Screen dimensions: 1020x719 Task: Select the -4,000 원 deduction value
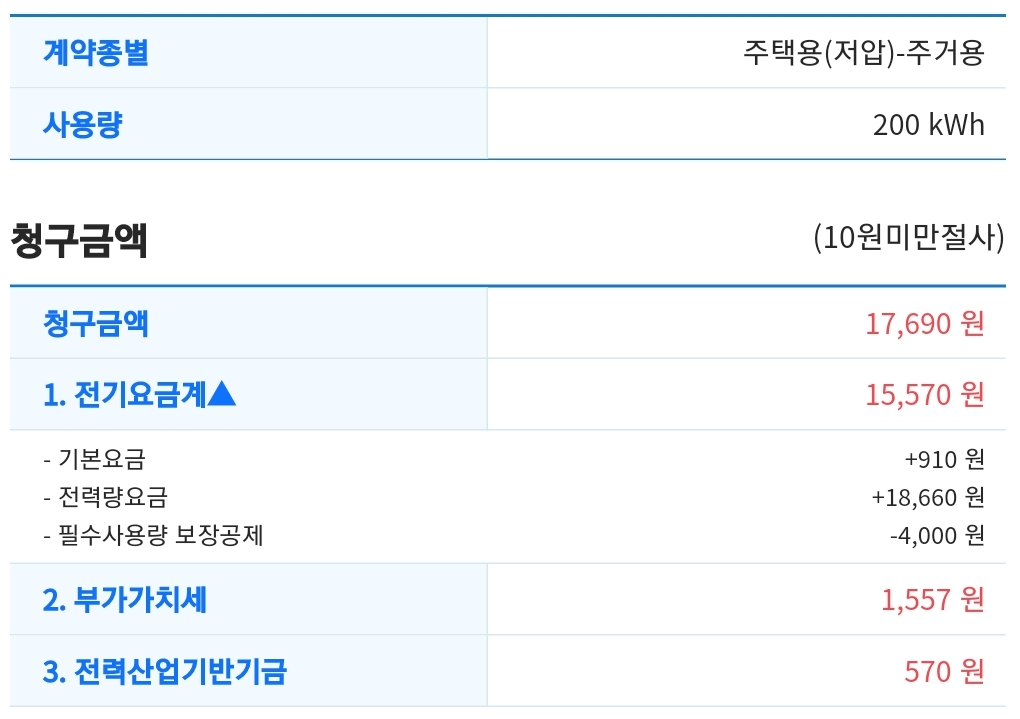tap(936, 535)
